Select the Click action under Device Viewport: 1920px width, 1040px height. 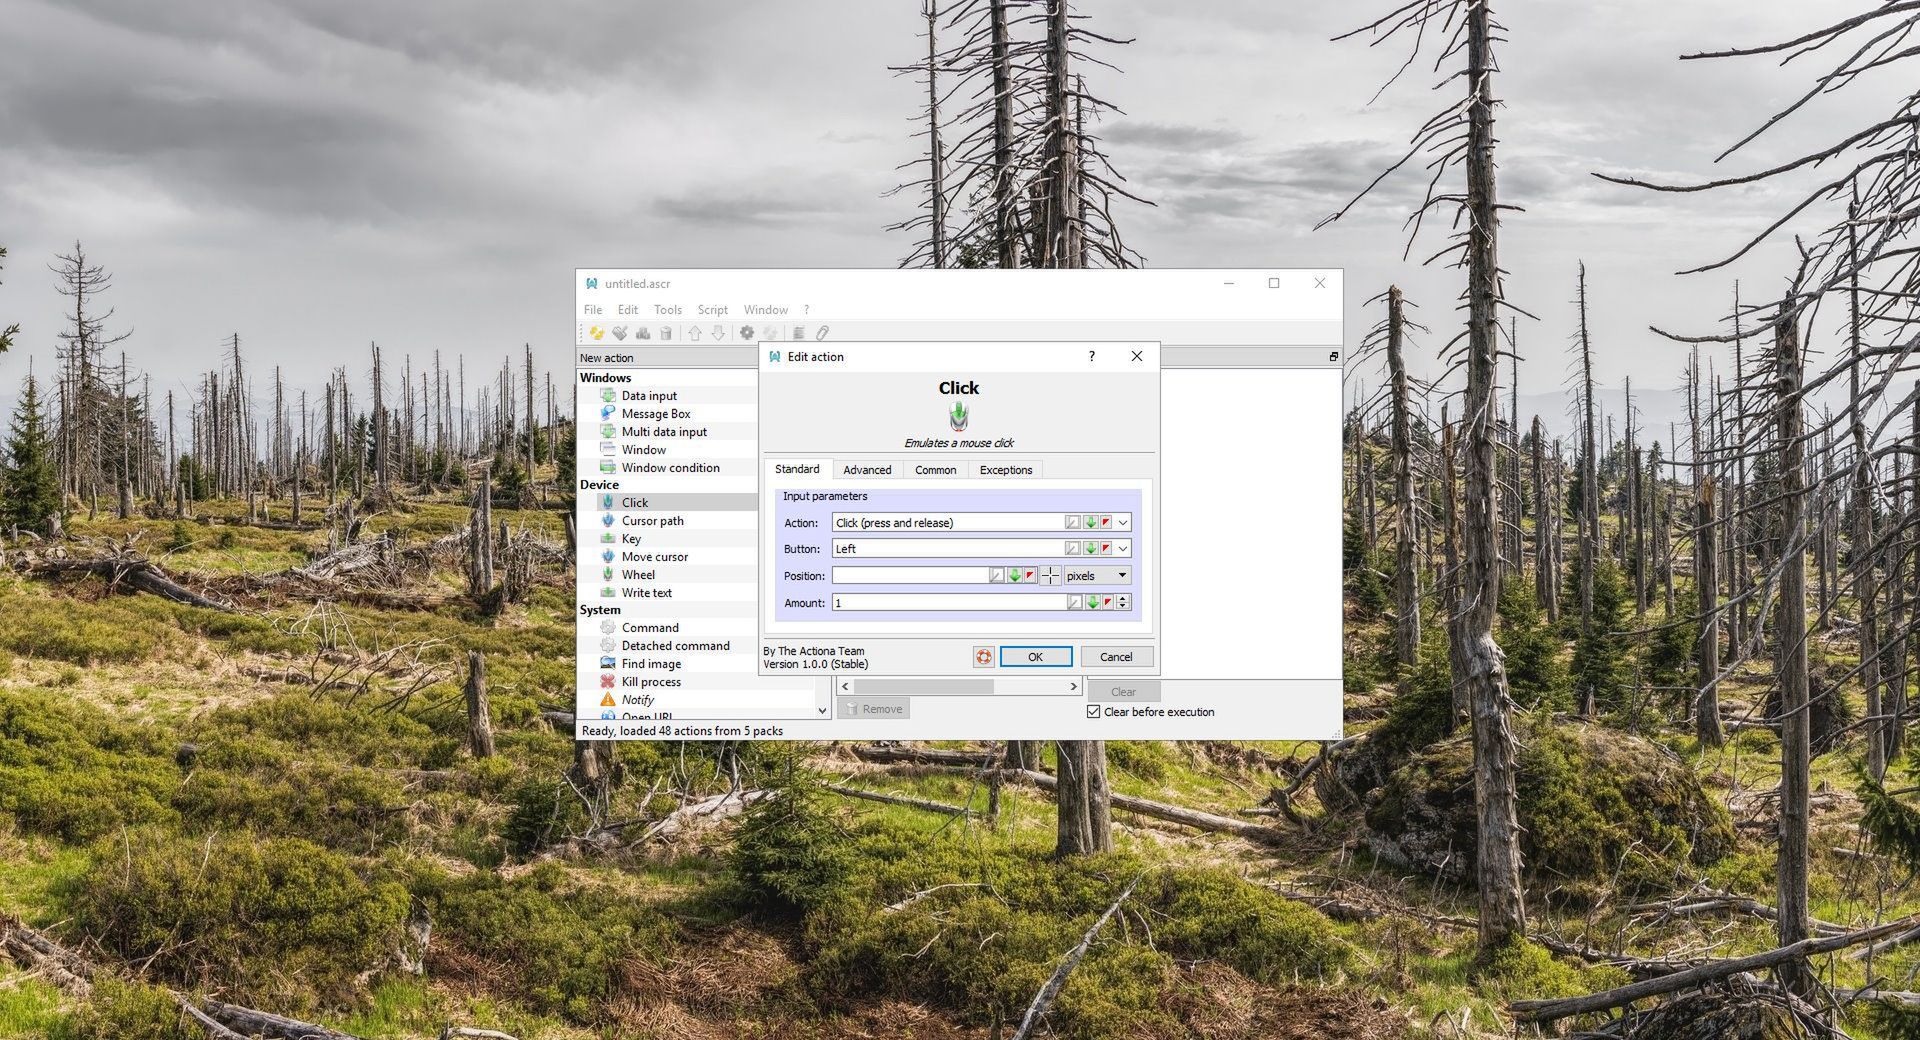tap(636, 502)
